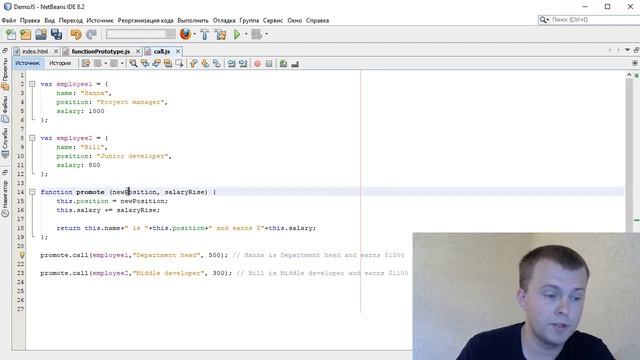Screen dimensions: 640x360
Task: Click the Build Project hammer icon
Action: tap(205, 34)
